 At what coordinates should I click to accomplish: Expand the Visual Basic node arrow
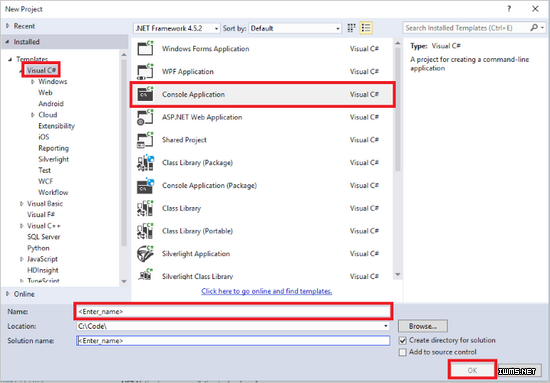pyautogui.click(x=22, y=204)
